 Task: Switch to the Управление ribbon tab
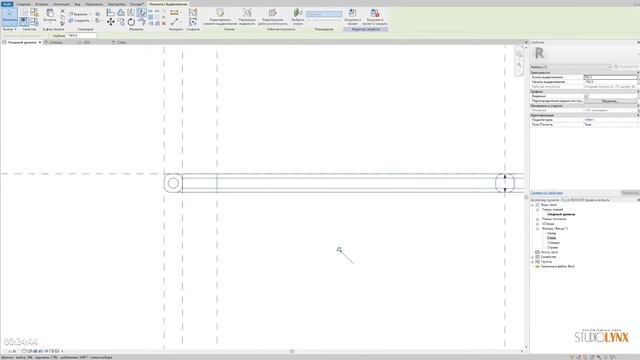point(94,4)
